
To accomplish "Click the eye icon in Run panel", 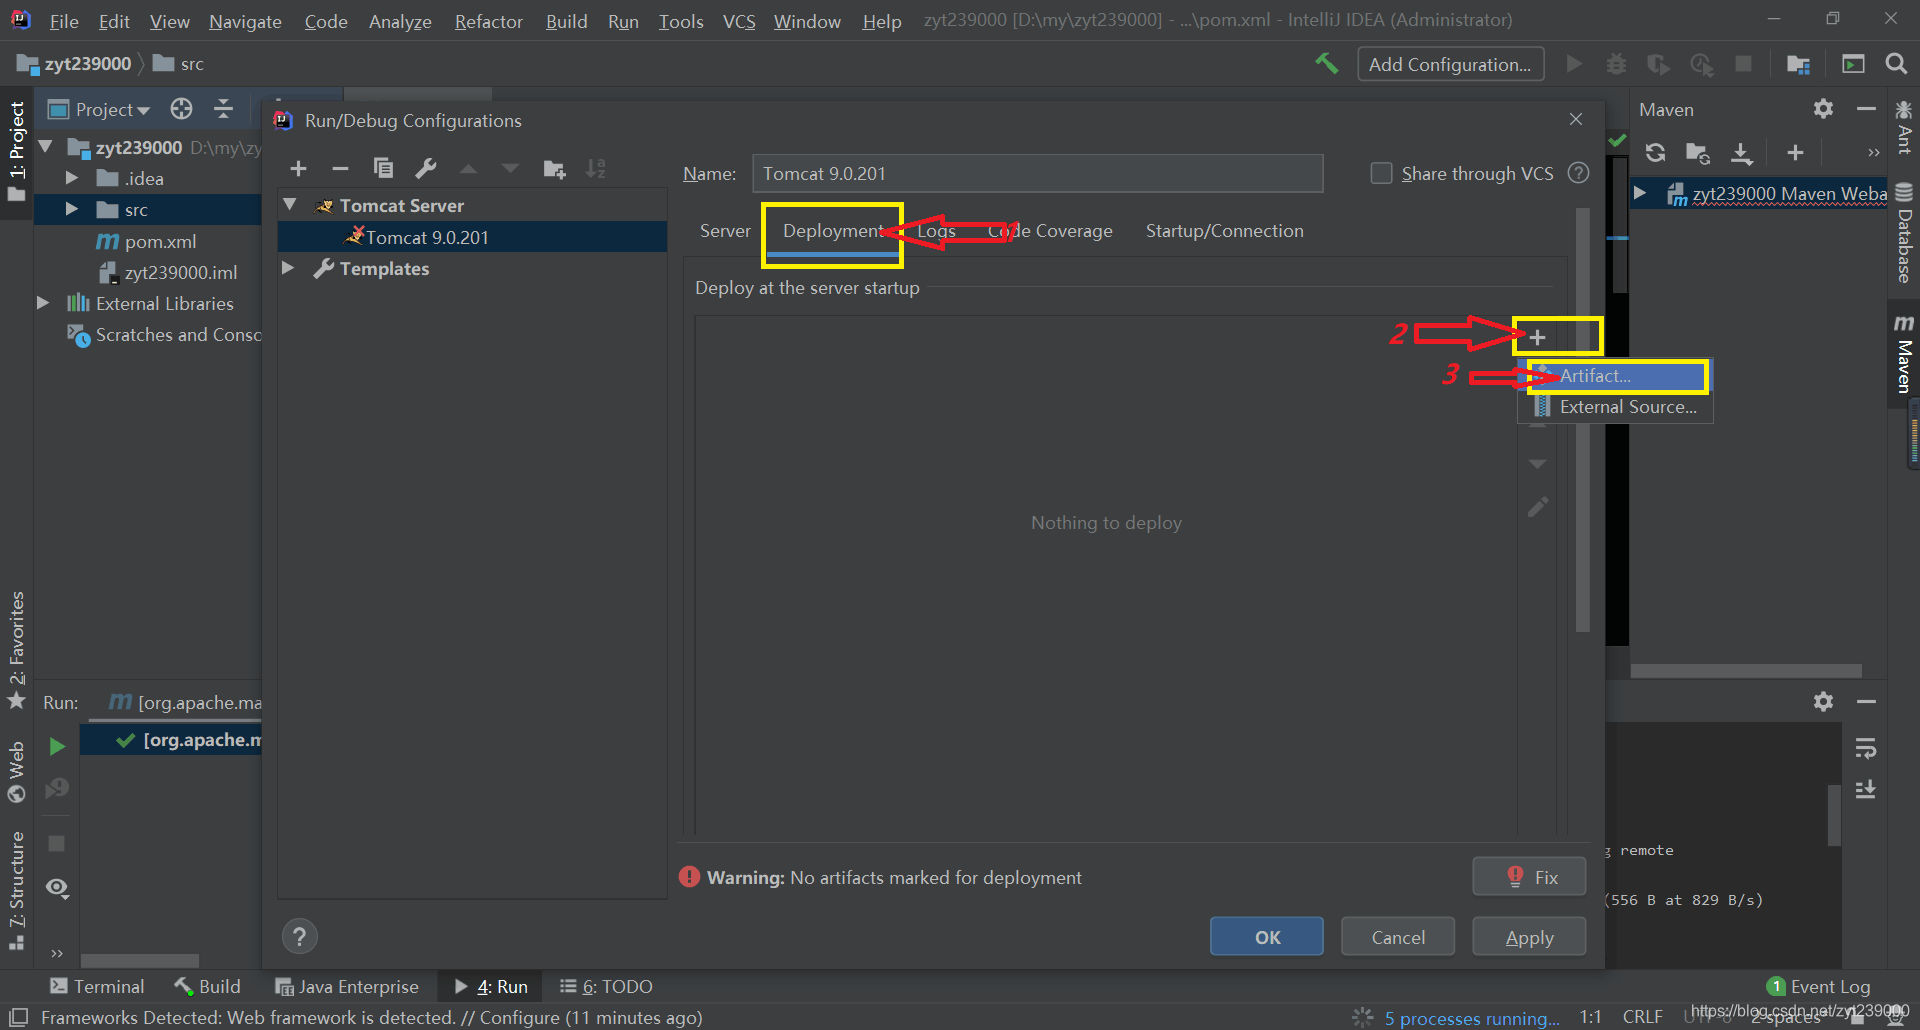I will [x=57, y=888].
